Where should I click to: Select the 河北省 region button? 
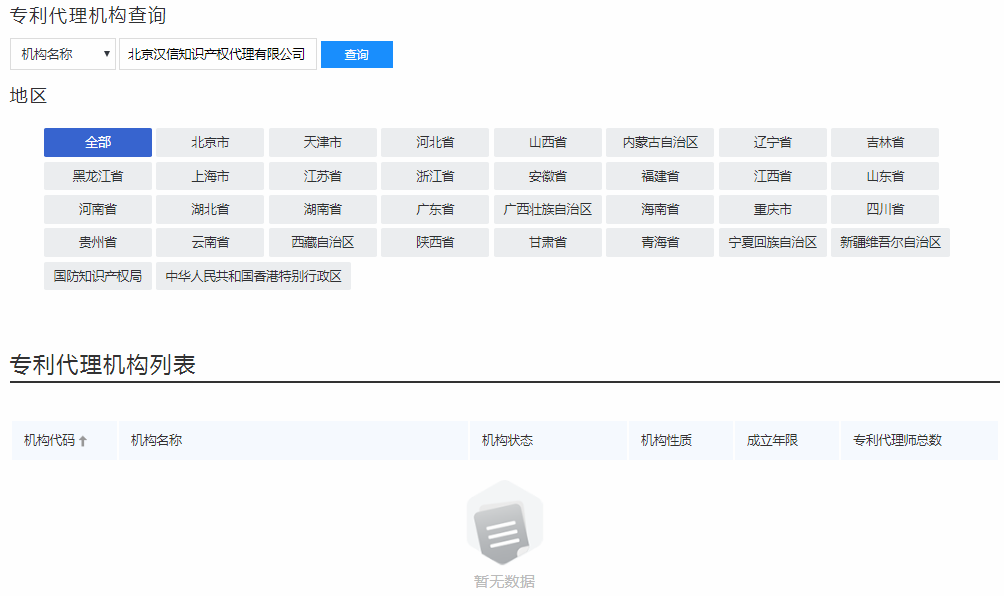[x=434, y=142]
